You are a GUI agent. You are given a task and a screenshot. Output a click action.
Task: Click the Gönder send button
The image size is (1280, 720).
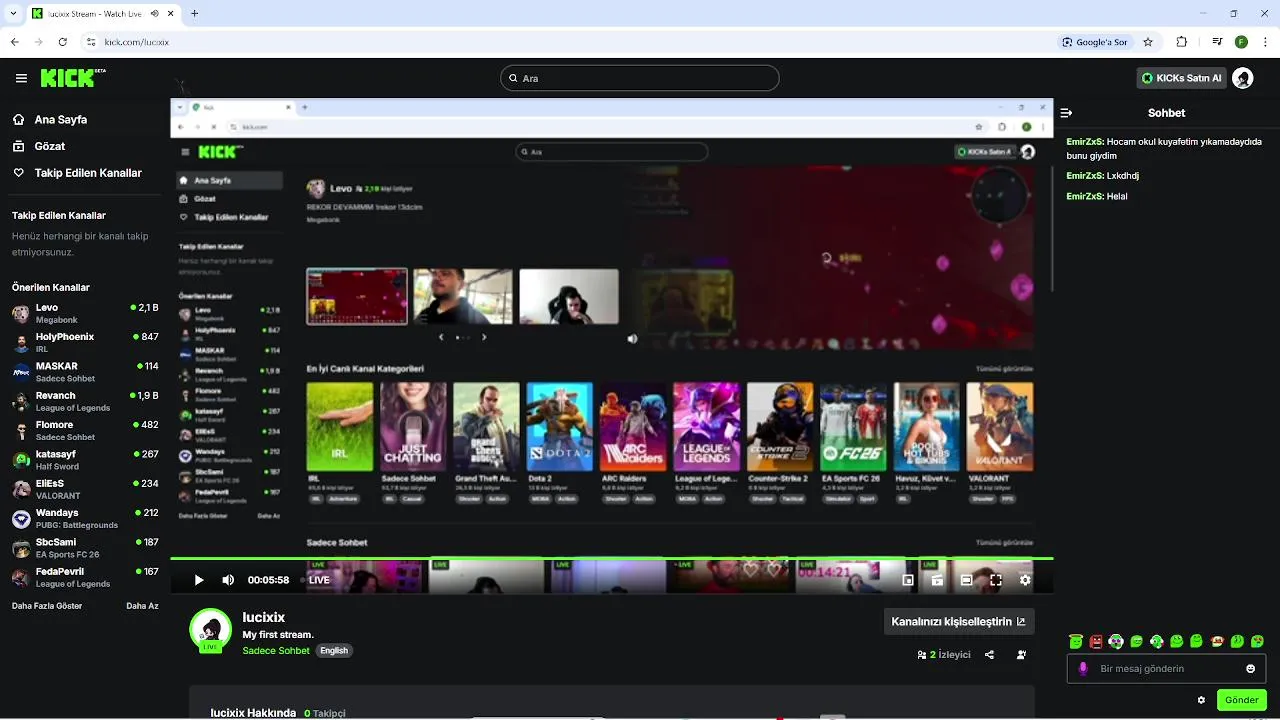pyautogui.click(x=1242, y=700)
